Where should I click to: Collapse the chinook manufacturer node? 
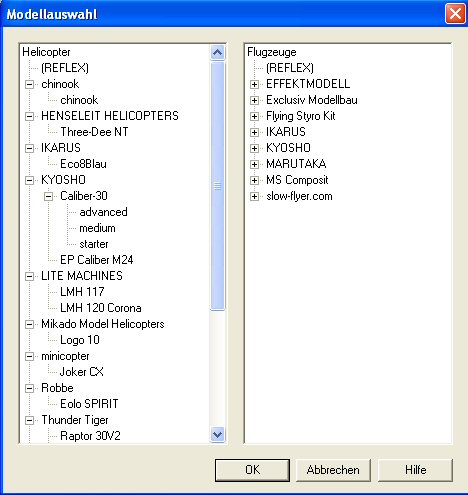[x=30, y=84]
